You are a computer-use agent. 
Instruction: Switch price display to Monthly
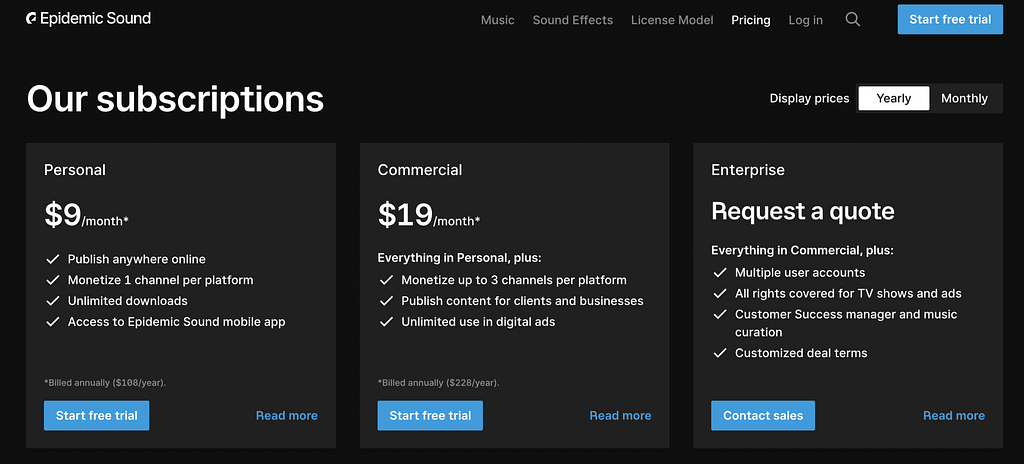pyautogui.click(x=964, y=98)
